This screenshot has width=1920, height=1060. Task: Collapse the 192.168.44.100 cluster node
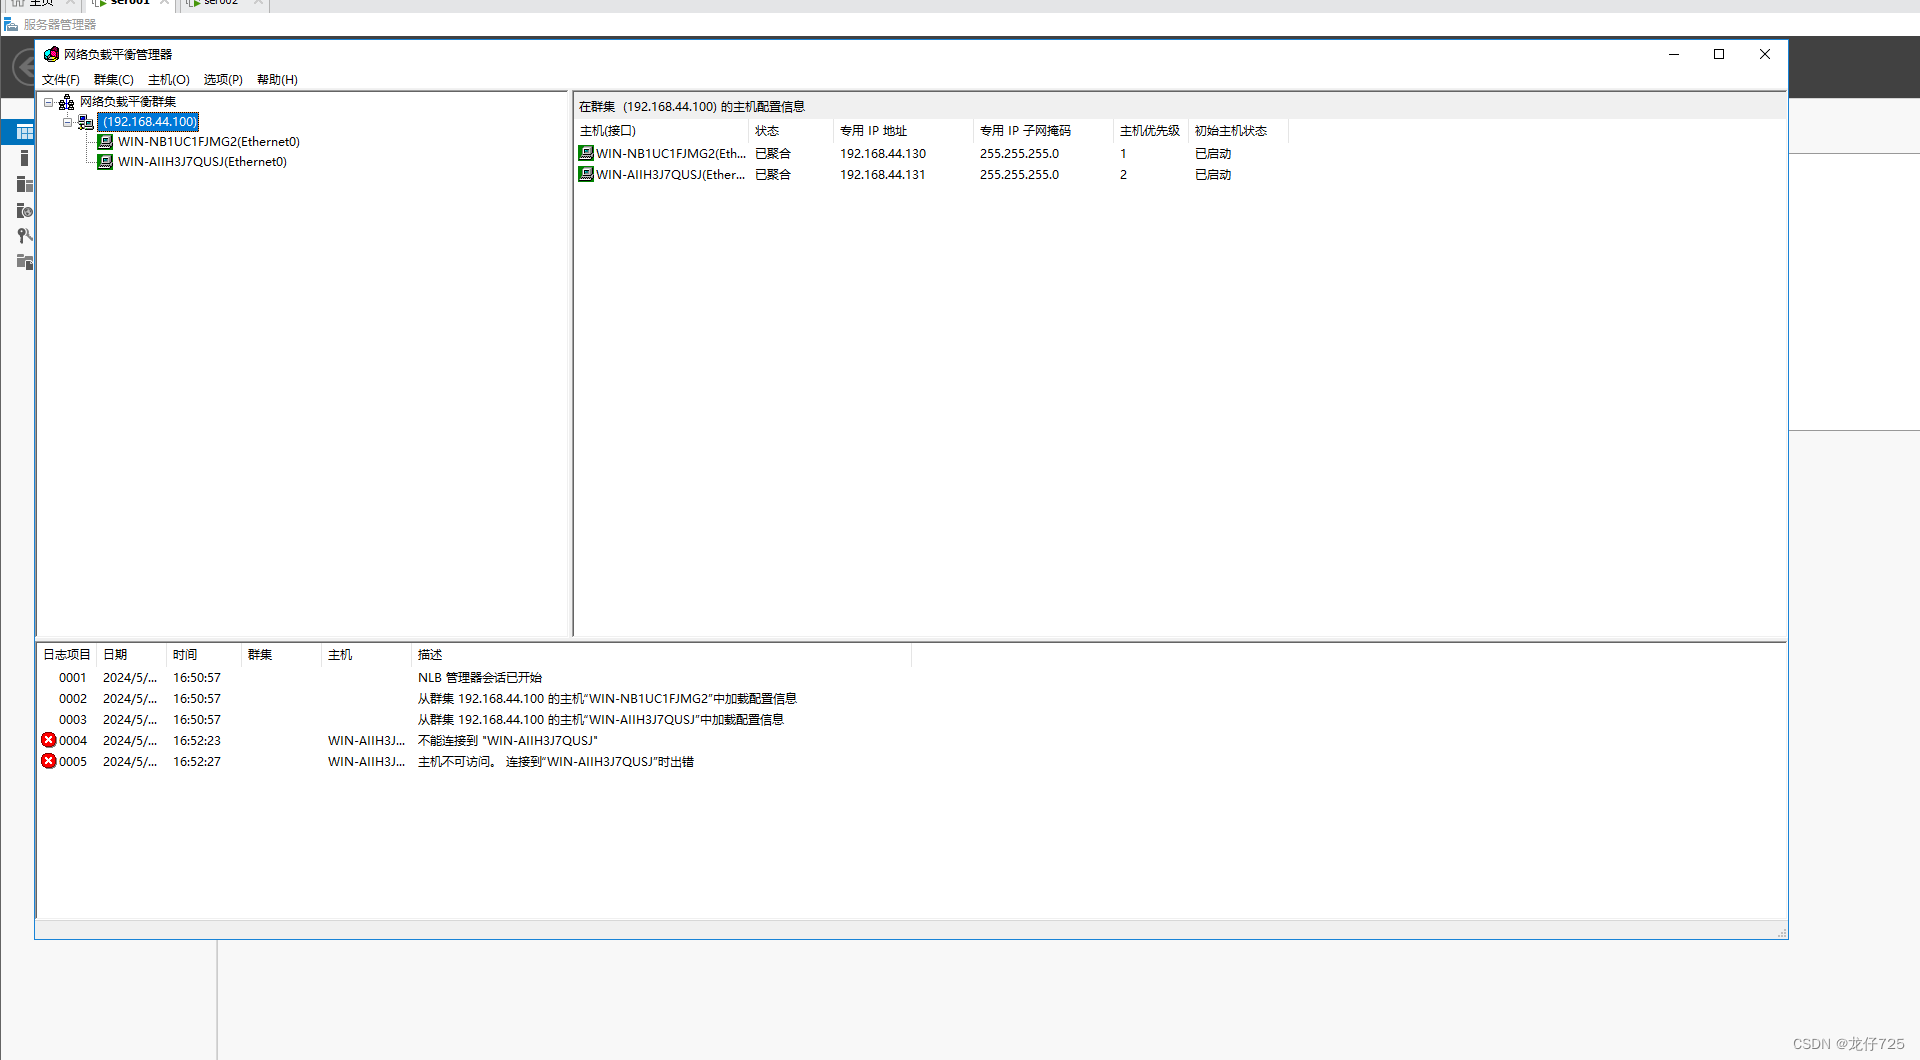(x=68, y=122)
